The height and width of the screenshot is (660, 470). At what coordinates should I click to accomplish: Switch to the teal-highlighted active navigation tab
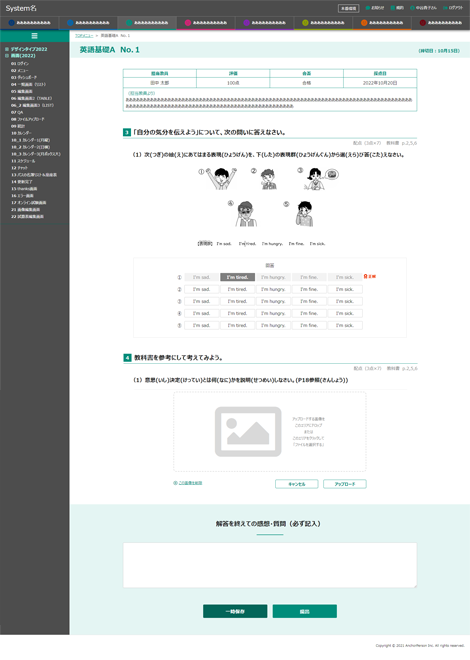click(x=147, y=23)
